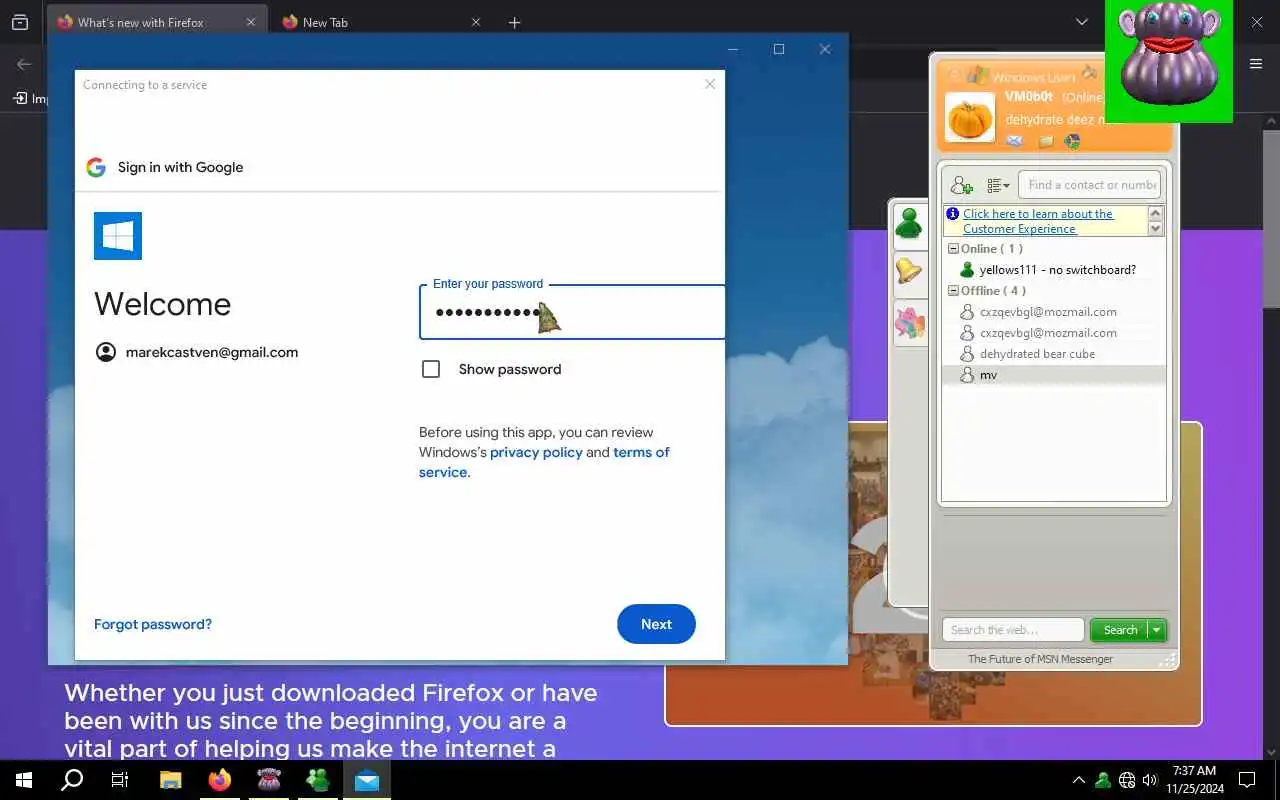Select the pink butterfly tab in Messenger sidebar

[909, 322]
